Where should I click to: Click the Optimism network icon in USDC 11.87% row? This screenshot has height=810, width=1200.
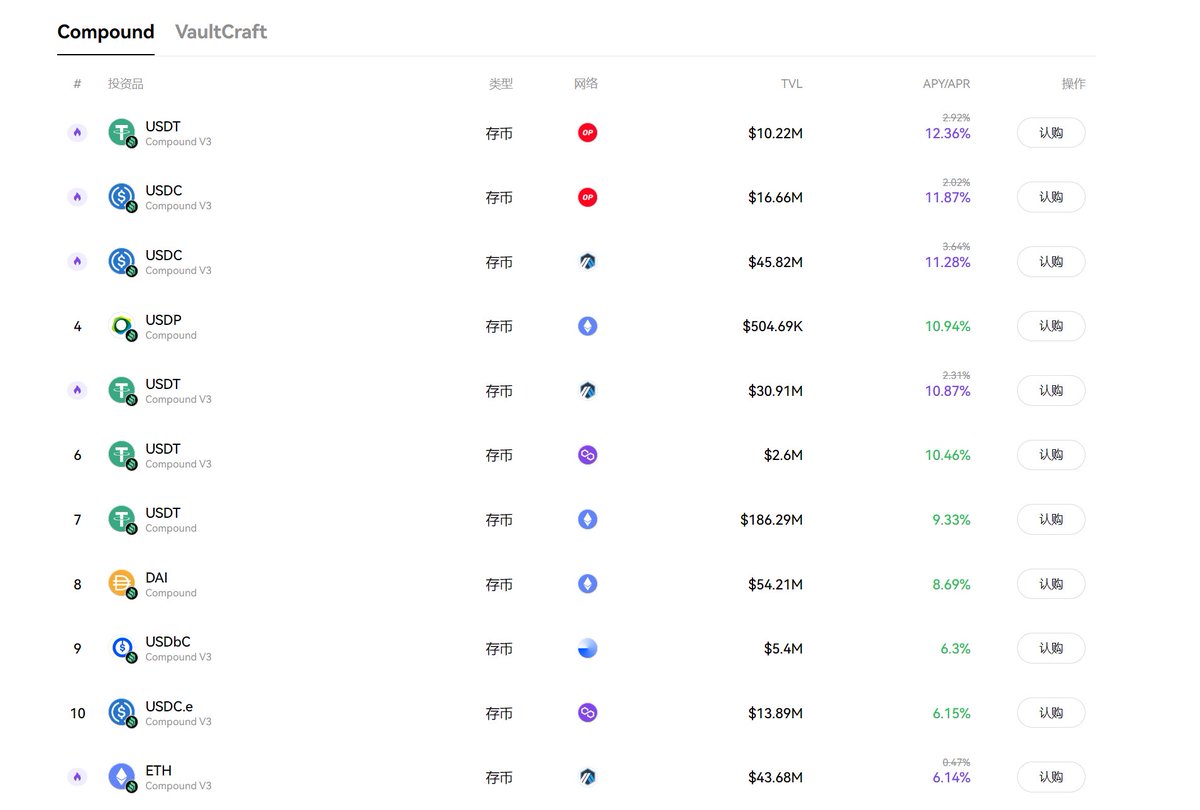pos(588,197)
